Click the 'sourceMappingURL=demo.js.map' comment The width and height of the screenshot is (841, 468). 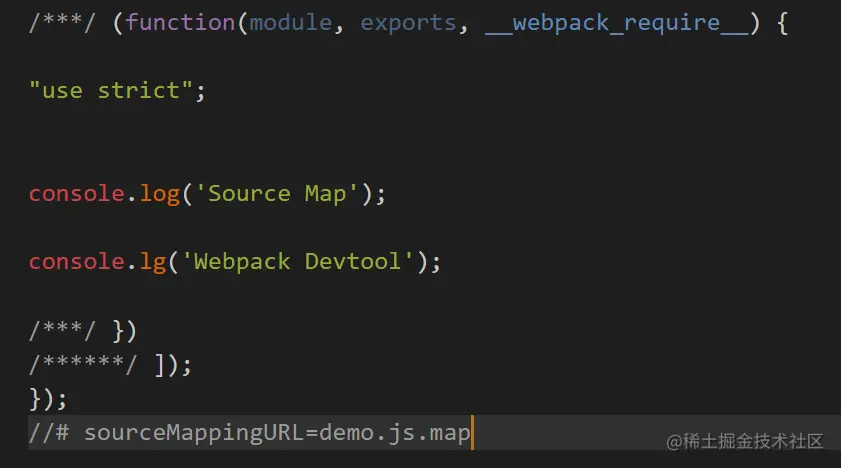coord(249,433)
